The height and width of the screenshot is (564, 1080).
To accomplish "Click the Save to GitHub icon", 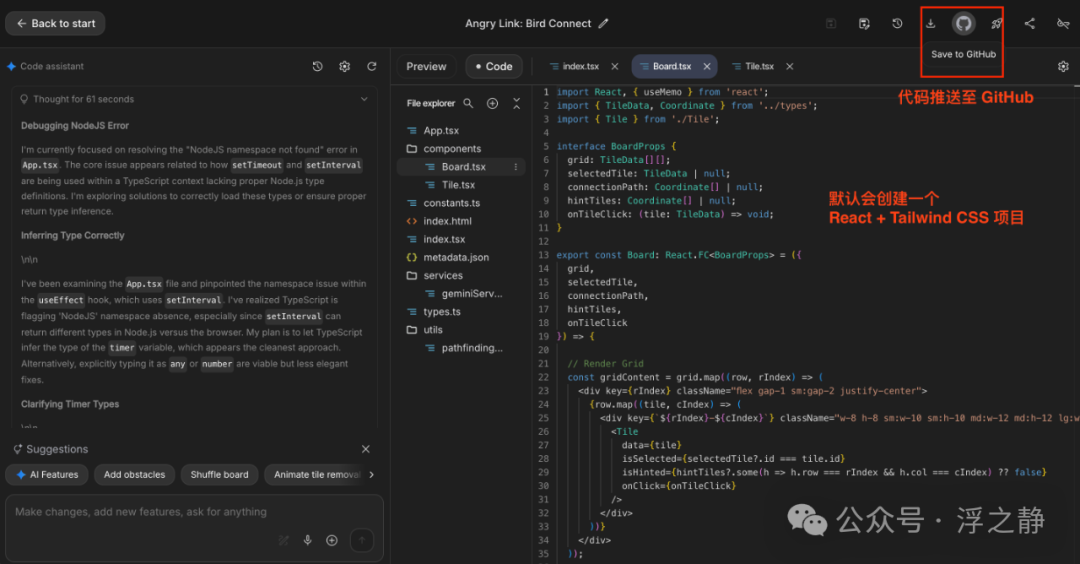I will pos(963,23).
